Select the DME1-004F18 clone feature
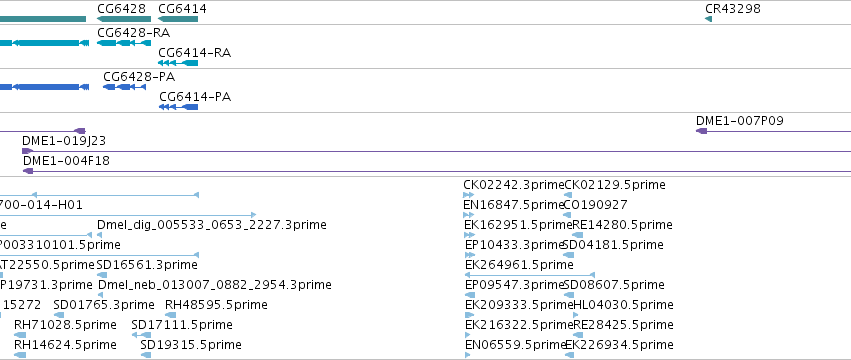 [x=437, y=171]
